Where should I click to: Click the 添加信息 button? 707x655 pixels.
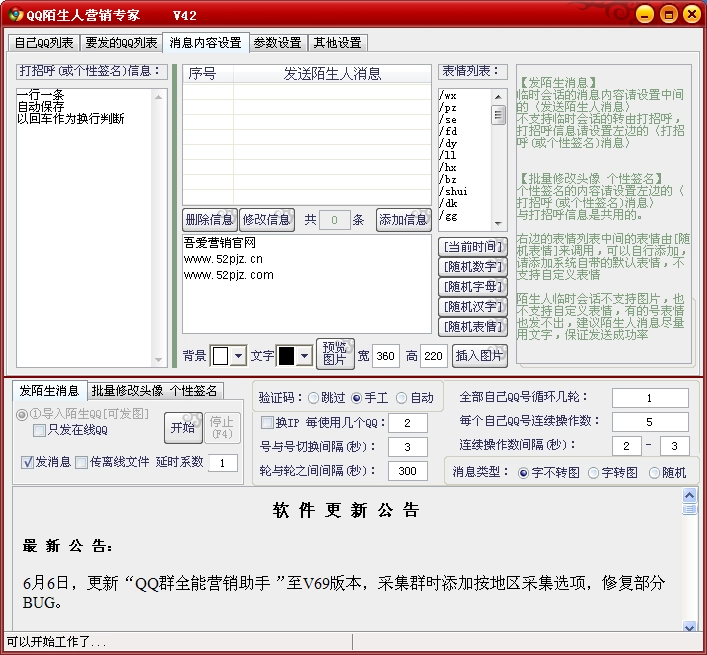click(404, 220)
